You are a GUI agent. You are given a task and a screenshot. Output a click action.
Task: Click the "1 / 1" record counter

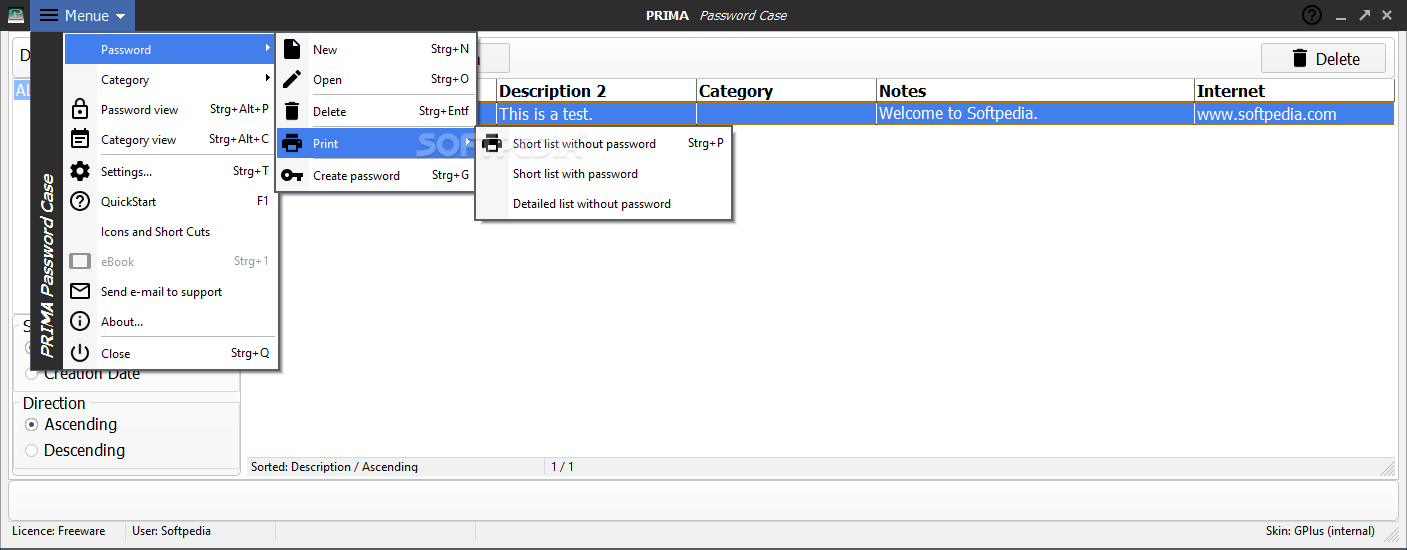[x=562, y=467]
